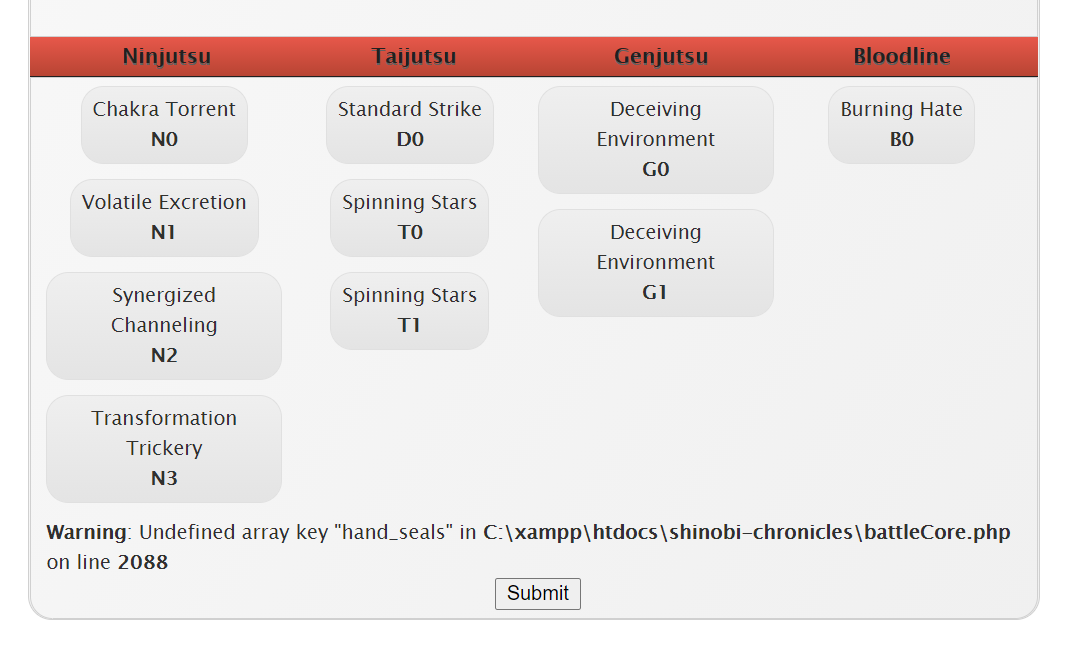Screen dimensions: 1069x649
Task: Choose the Spinning Stars T0 attack
Action: click(409, 217)
